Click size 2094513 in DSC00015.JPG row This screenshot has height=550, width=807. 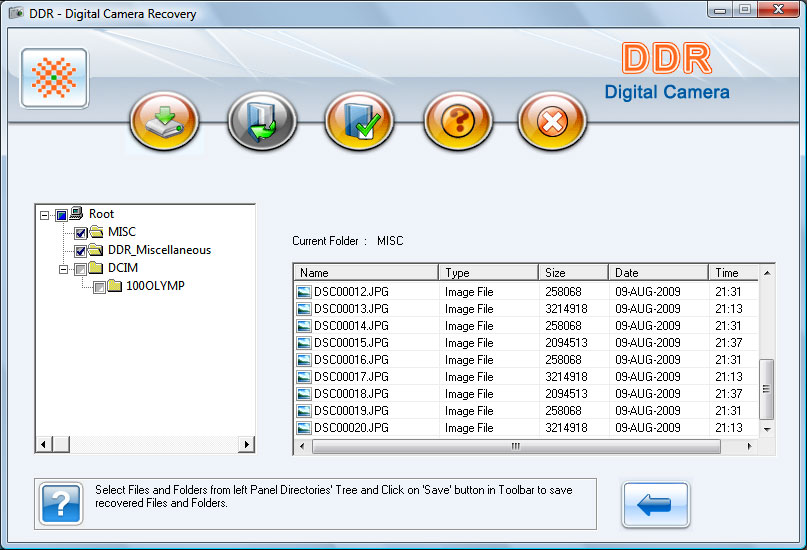coord(566,343)
